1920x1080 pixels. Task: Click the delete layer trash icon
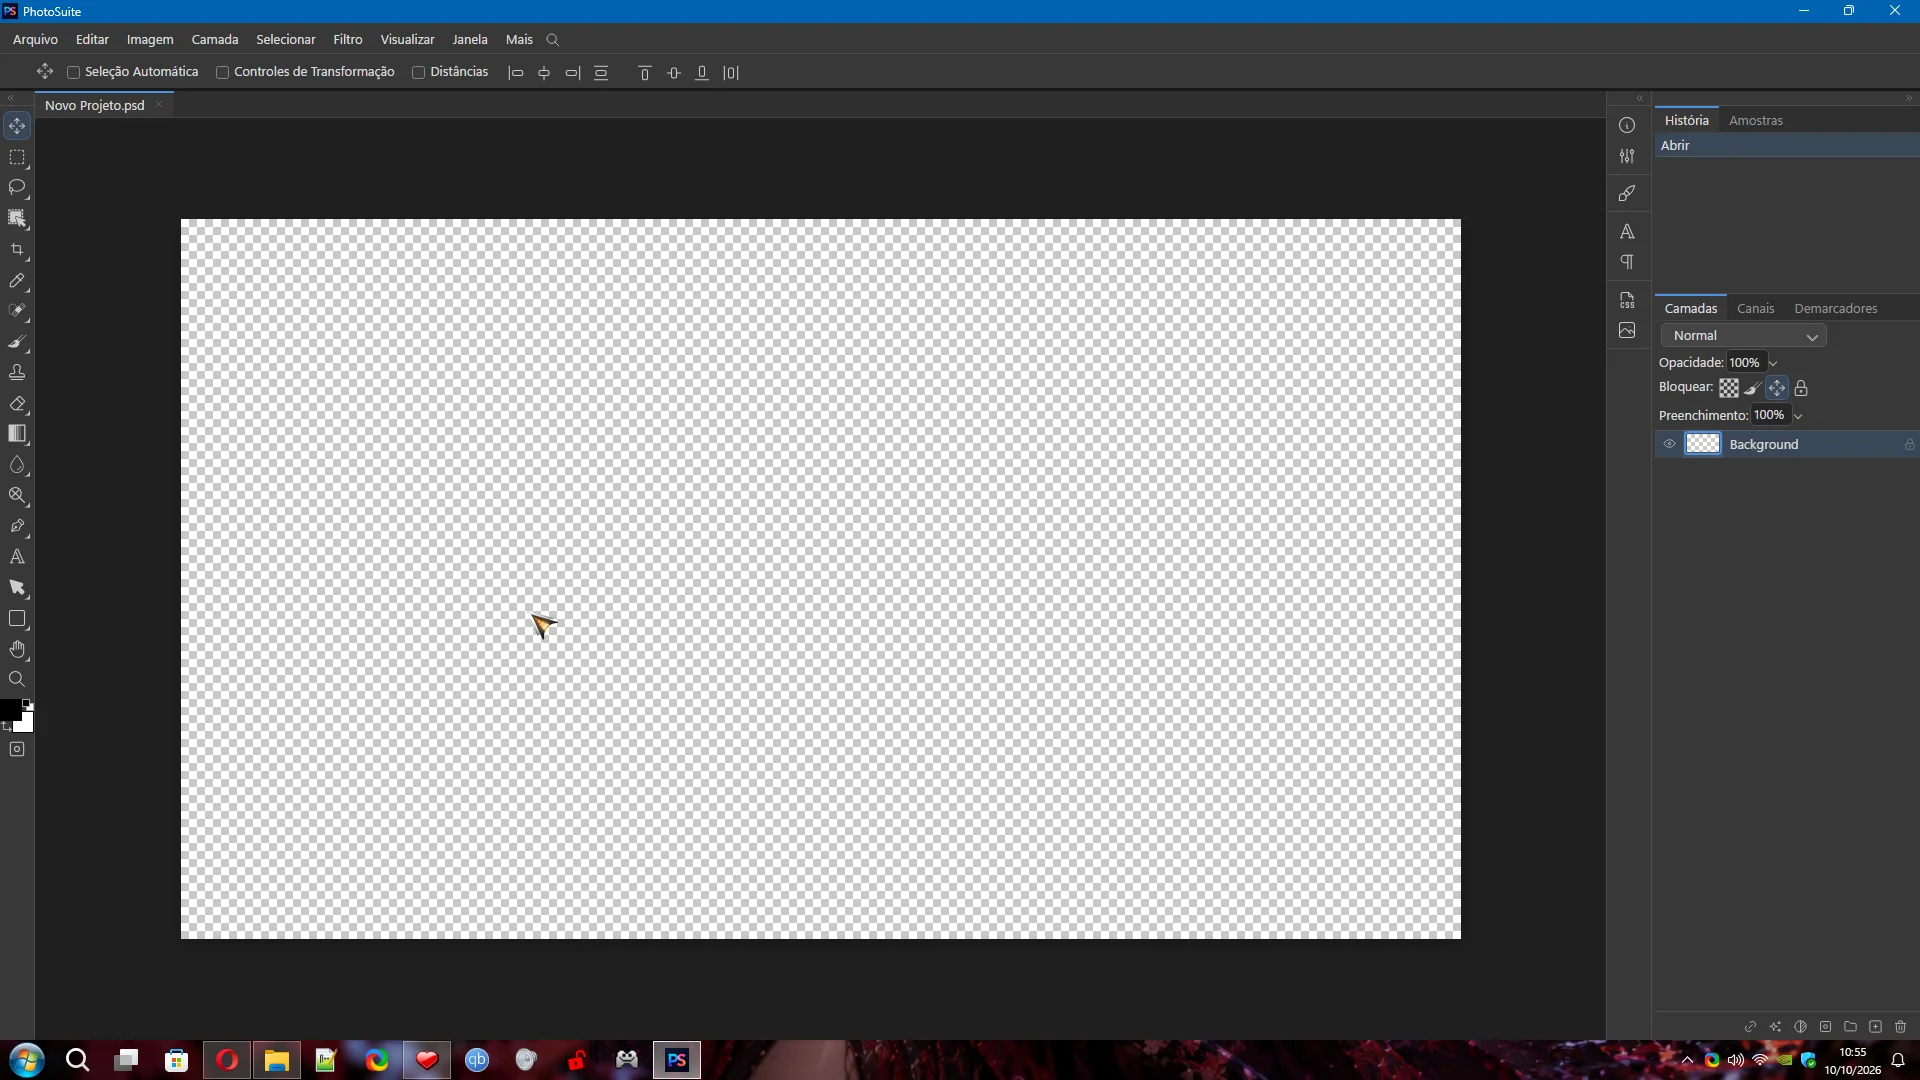(x=1901, y=1027)
